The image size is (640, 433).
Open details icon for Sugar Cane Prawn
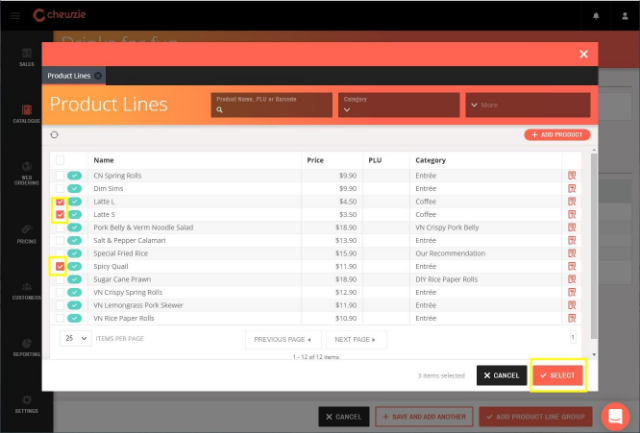[x=572, y=279]
